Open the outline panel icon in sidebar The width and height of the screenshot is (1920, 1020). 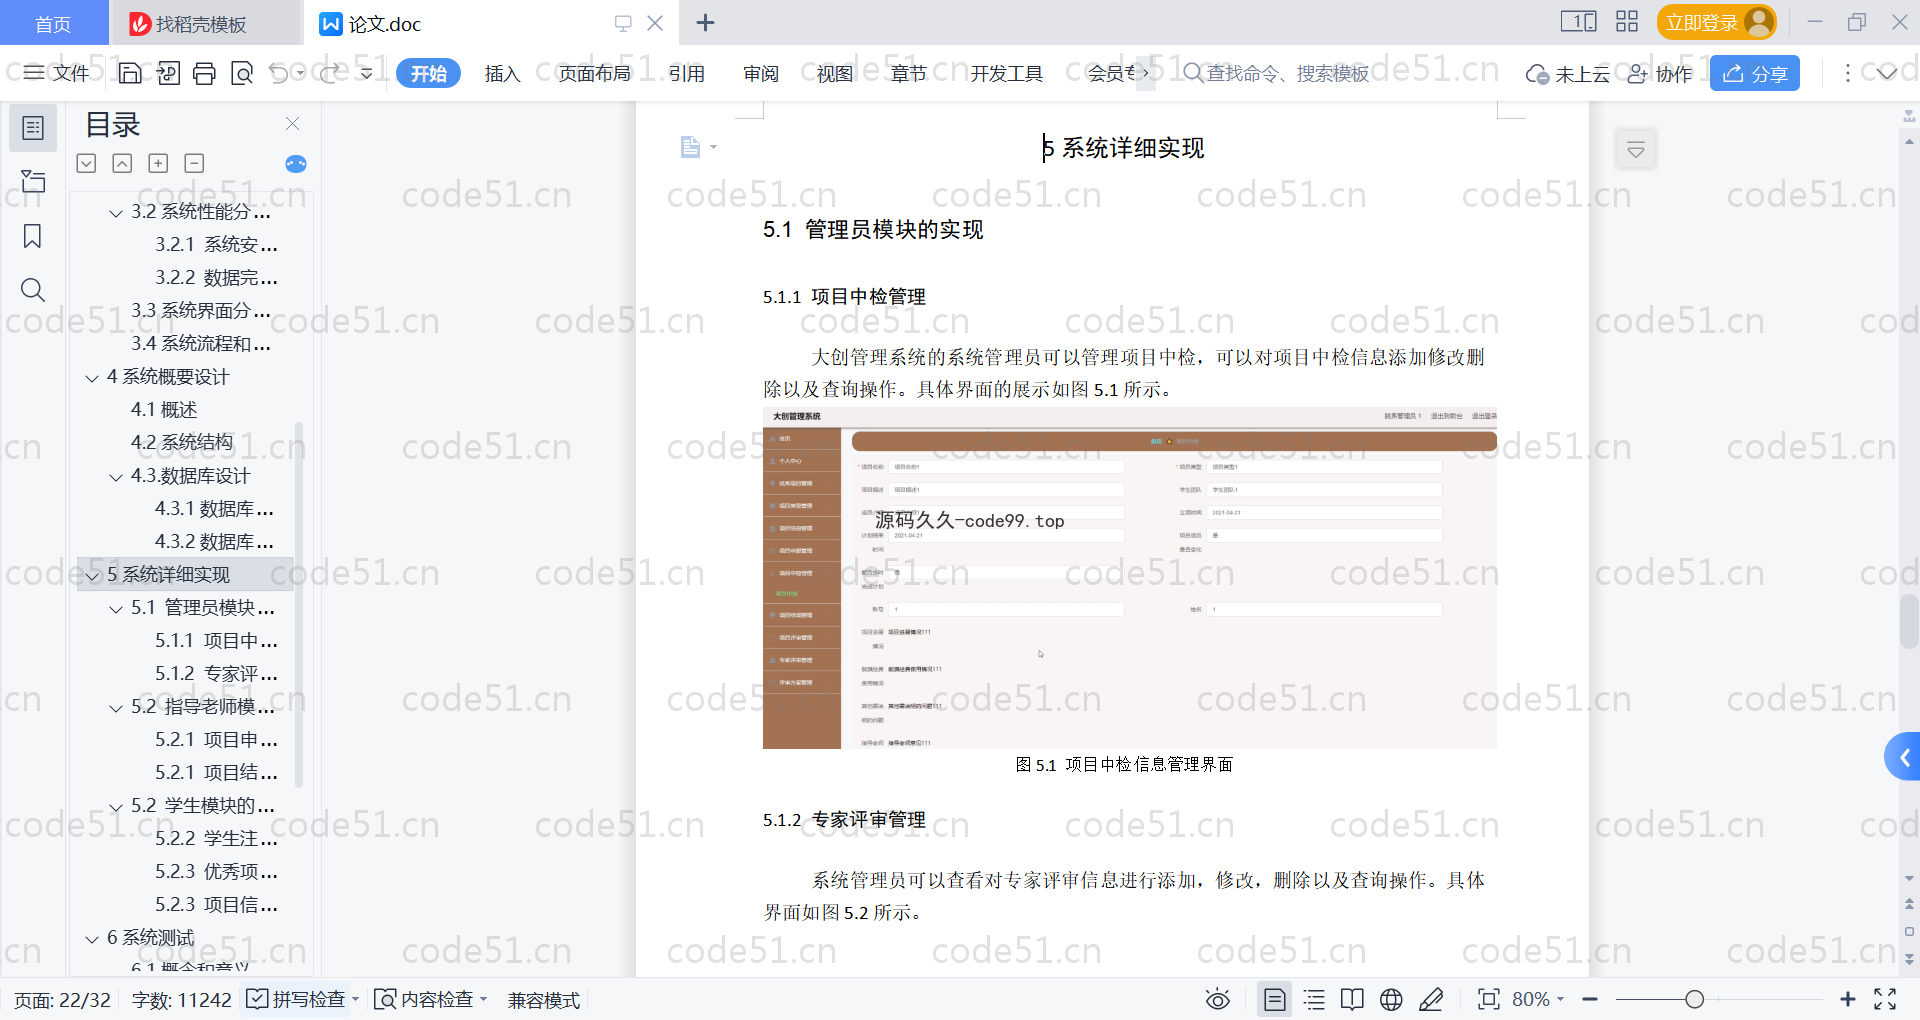[x=33, y=128]
